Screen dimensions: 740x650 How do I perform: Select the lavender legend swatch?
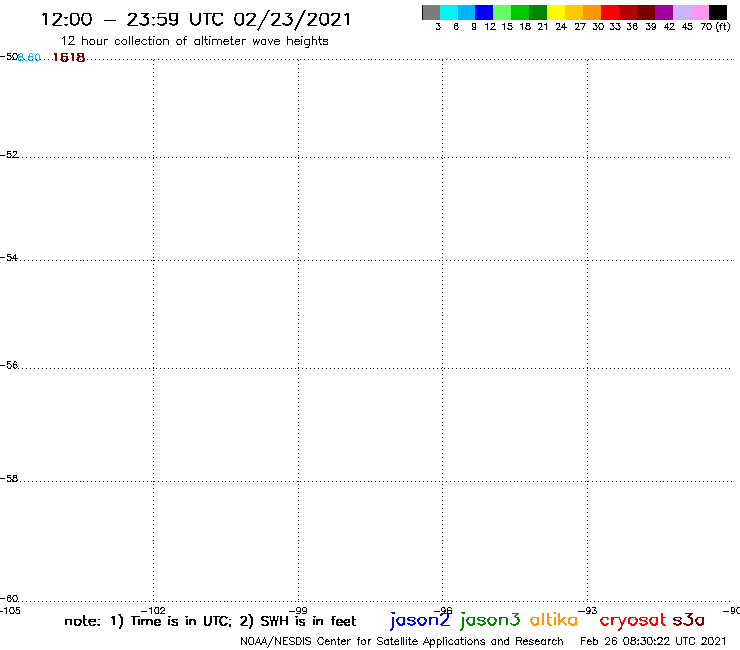tap(682, 12)
